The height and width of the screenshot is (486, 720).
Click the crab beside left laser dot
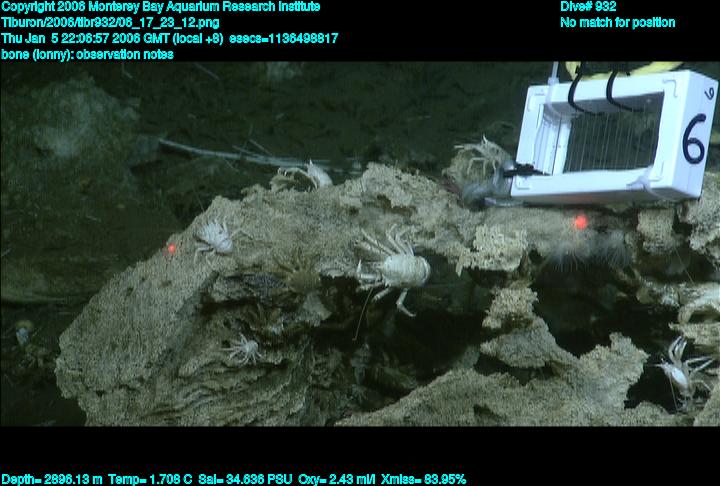tap(215, 237)
